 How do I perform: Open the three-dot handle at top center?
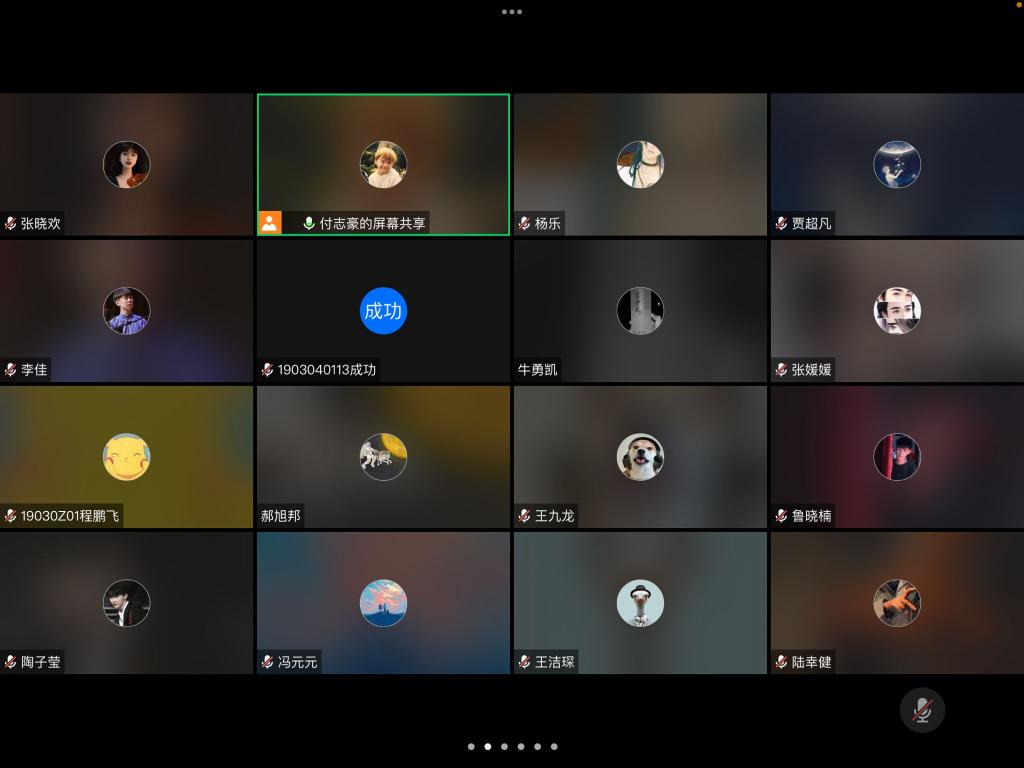pyautogui.click(x=512, y=12)
